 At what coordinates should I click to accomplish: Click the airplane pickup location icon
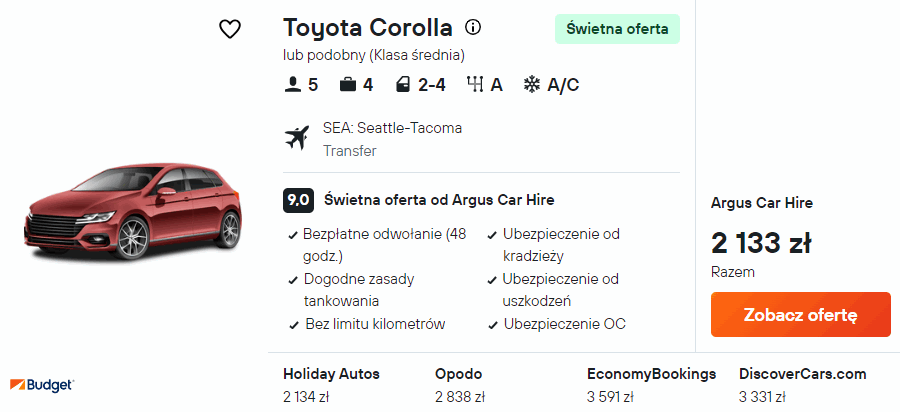(298, 138)
